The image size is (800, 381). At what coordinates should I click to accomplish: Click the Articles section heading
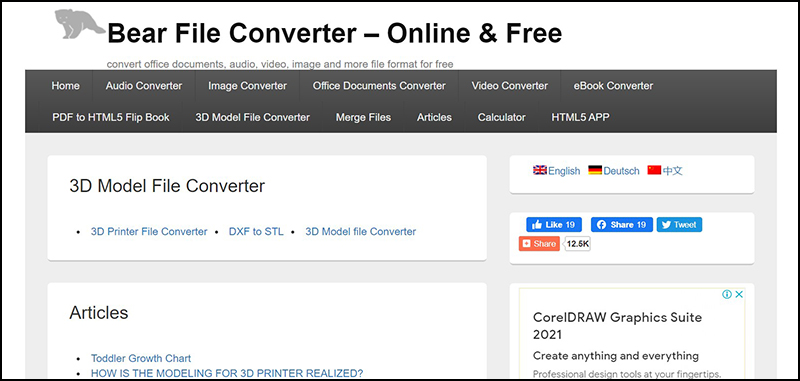click(x=99, y=312)
